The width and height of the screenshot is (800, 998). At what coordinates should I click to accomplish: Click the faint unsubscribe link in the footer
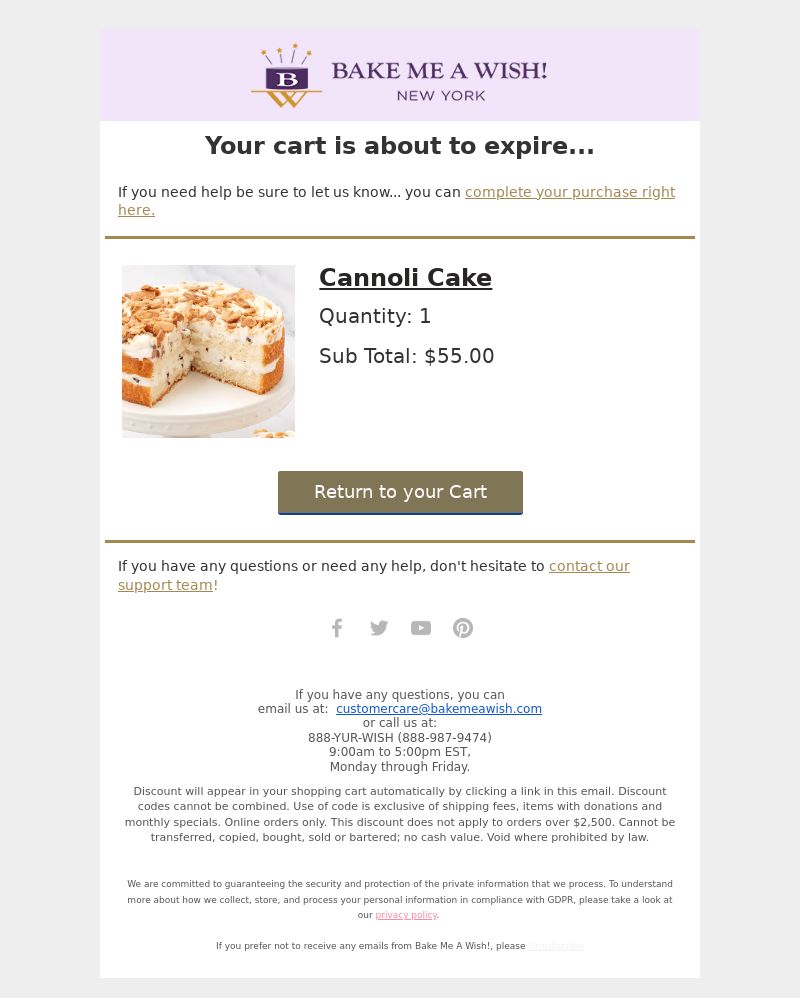click(x=556, y=946)
